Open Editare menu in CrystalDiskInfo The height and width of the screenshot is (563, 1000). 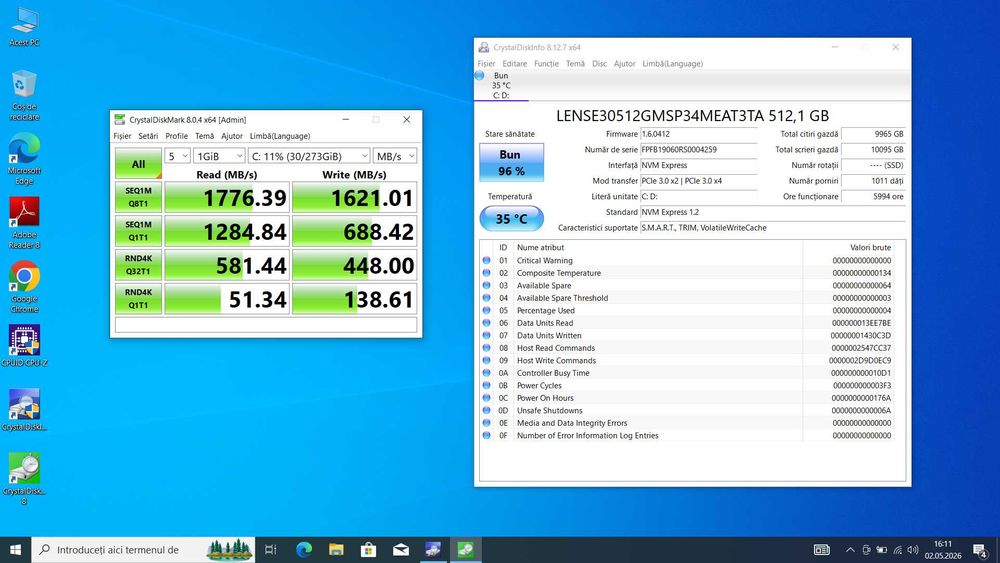(x=515, y=64)
